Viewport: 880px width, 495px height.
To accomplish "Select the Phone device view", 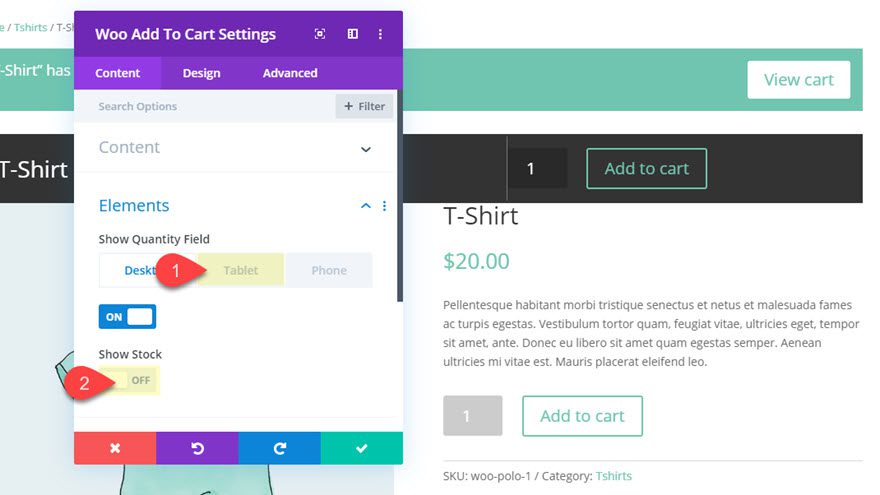I will point(329,270).
